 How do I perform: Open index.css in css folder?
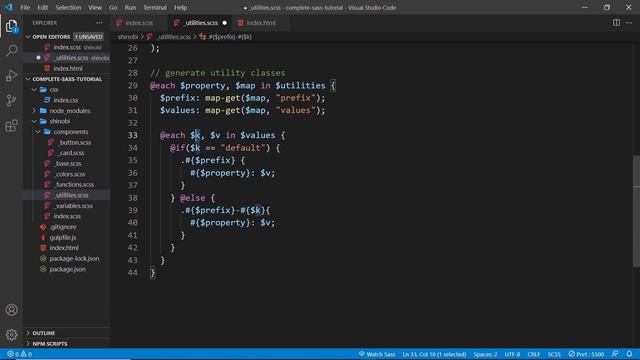pos(66,100)
